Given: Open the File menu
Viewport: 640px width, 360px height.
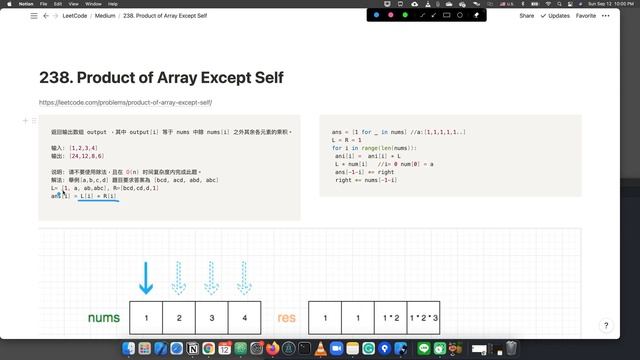Looking at the screenshot, I should pos(43,4).
